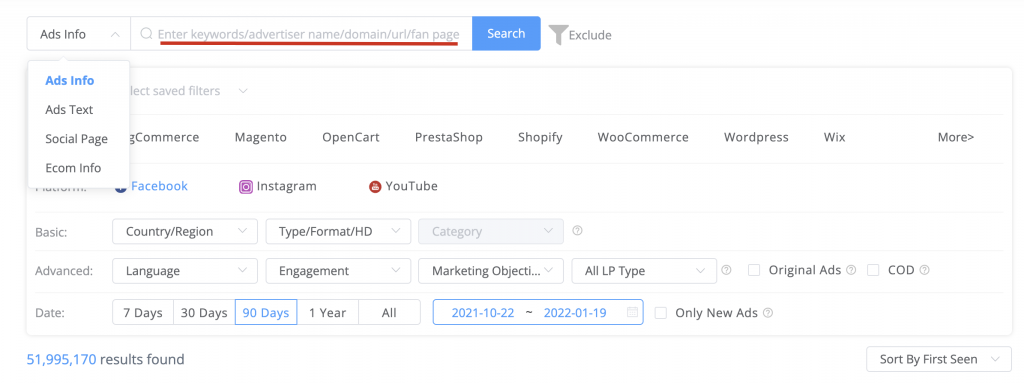Viewport: 1024px width, 384px height.
Task: Select the YouTube platform icon
Action: (375, 187)
